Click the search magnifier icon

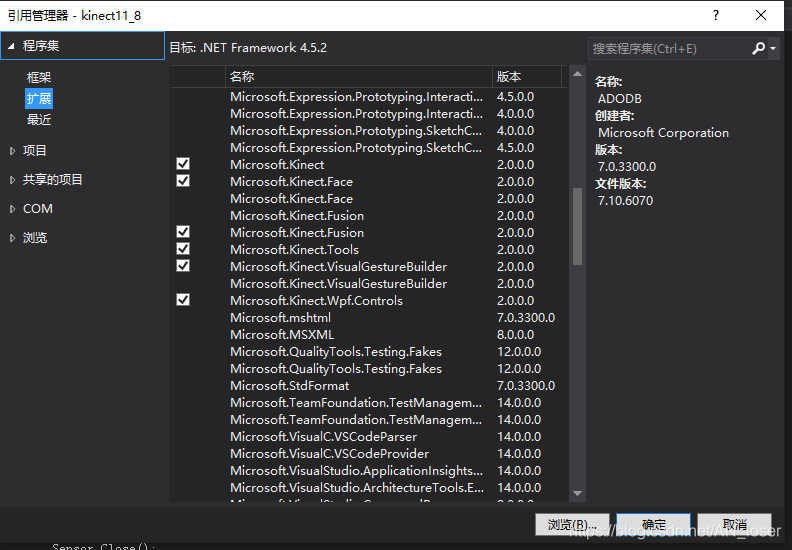click(x=758, y=48)
